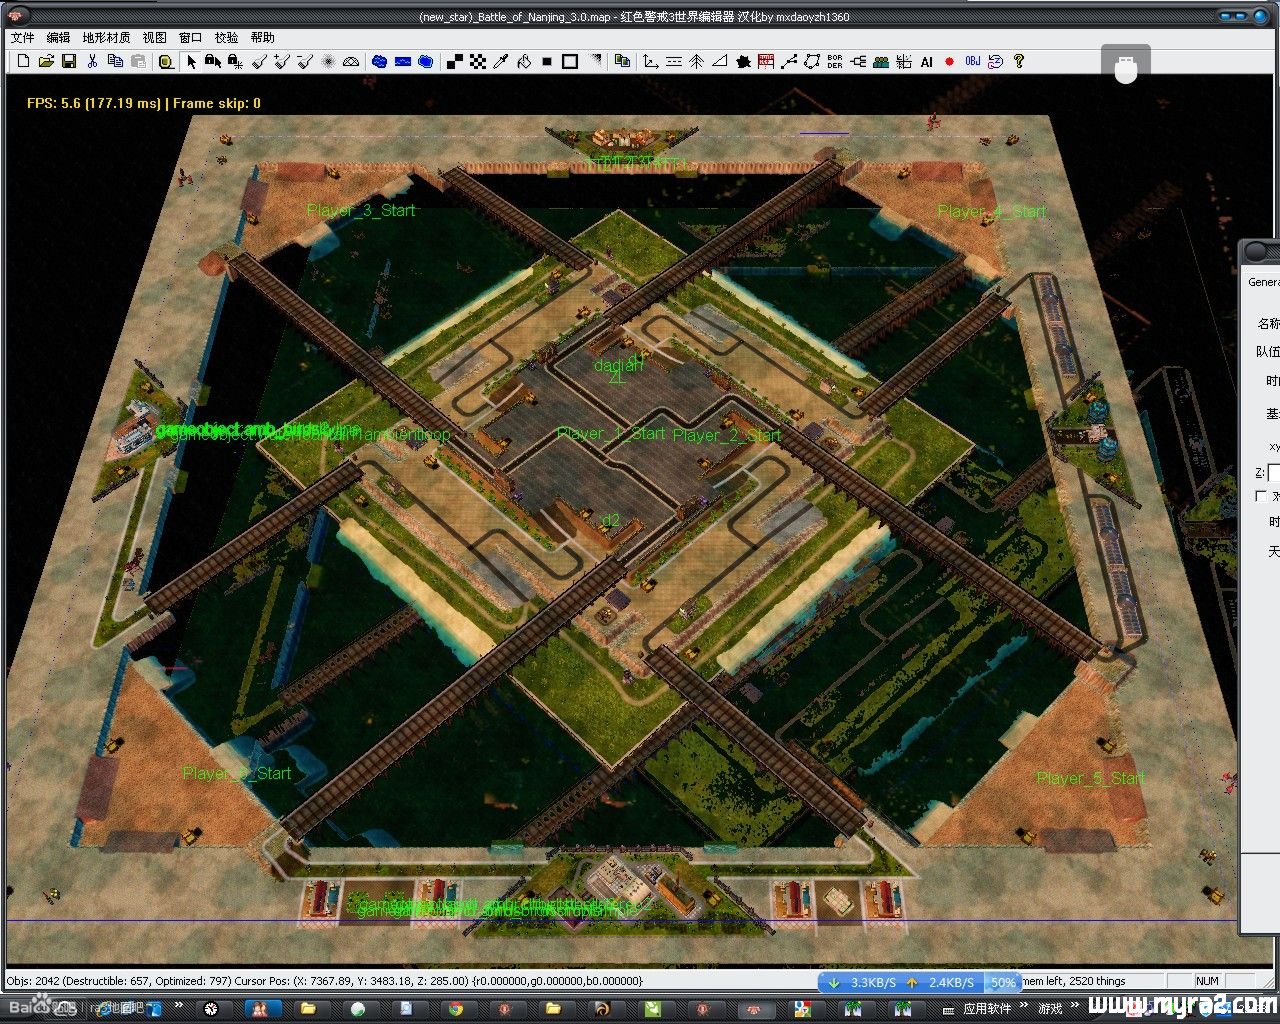Click the yellow question mark help icon

tap(1019, 62)
